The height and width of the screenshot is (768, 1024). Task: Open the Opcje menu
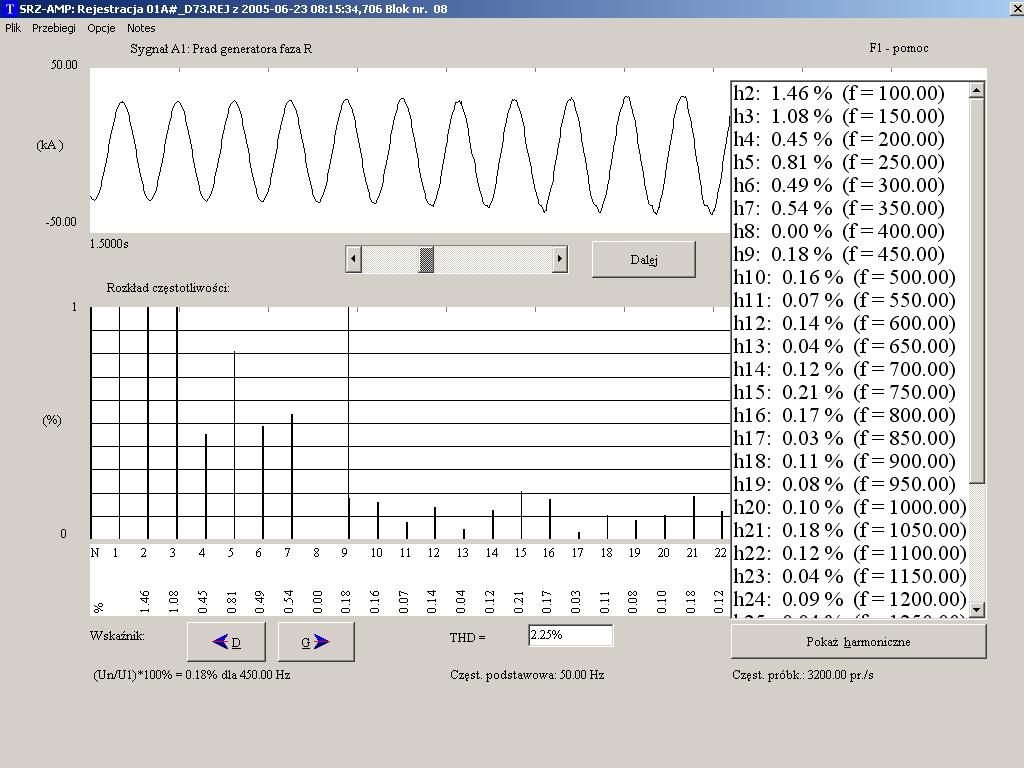coord(101,28)
